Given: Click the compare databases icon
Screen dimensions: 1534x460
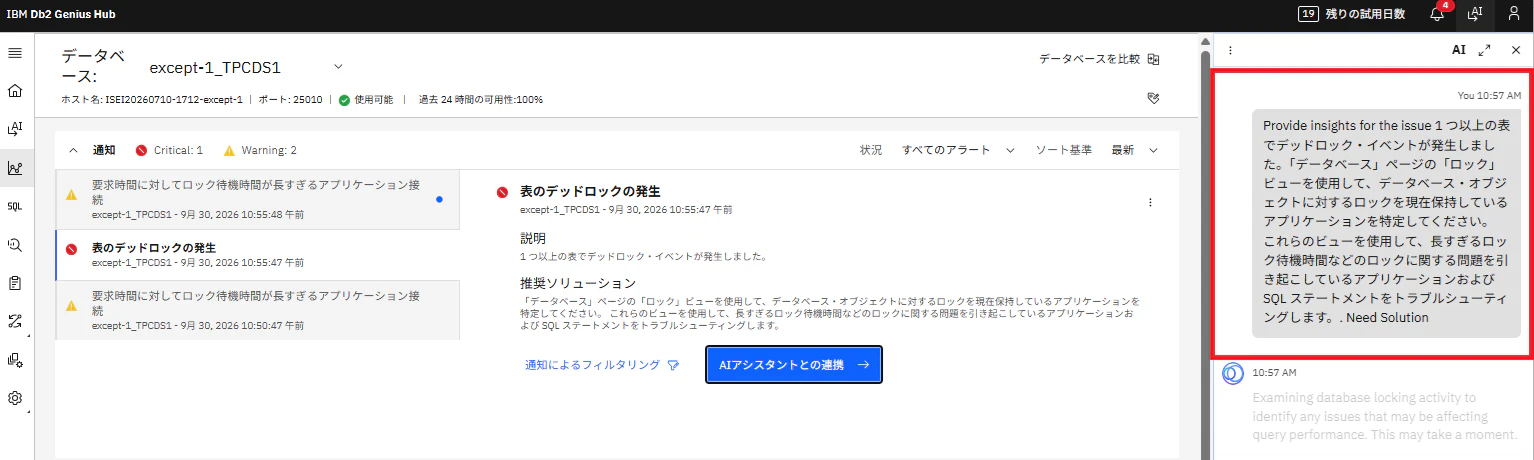Looking at the screenshot, I should pyautogui.click(x=1153, y=59).
